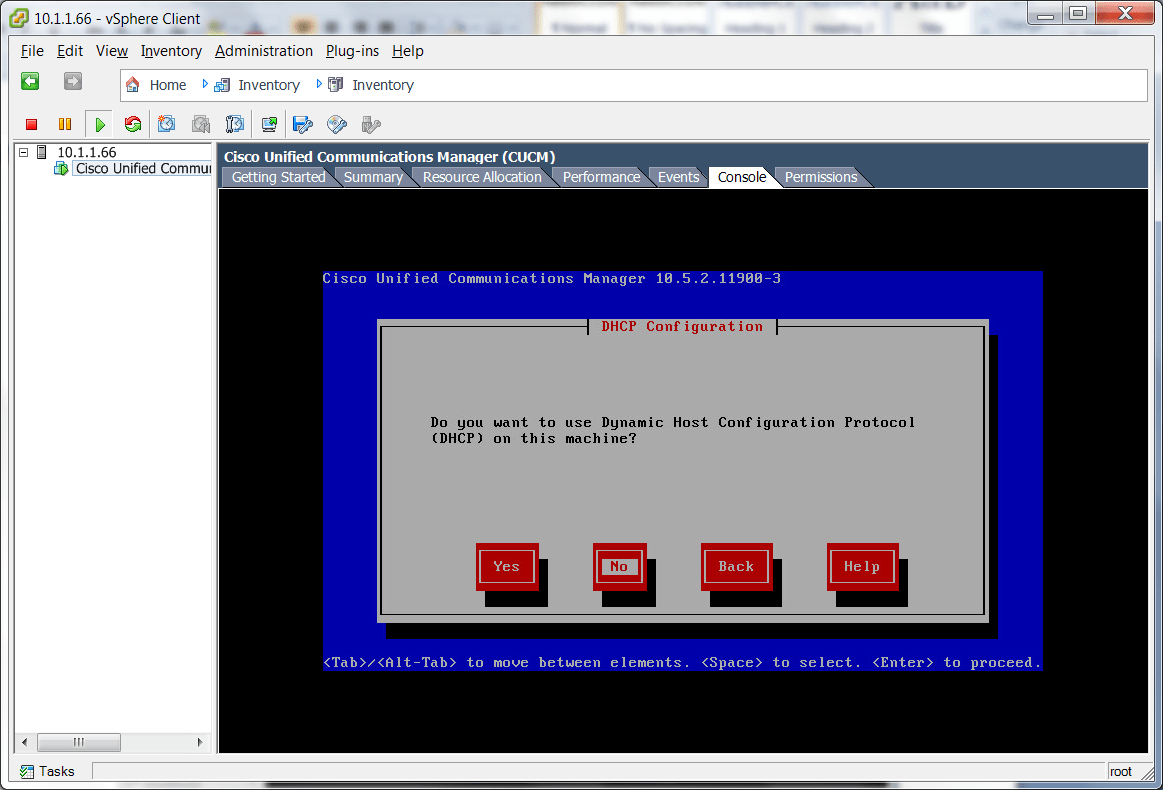The height and width of the screenshot is (790, 1163).
Task: Select the 10.1.1.66 host in tree
Action: click(x=87, y=152)
